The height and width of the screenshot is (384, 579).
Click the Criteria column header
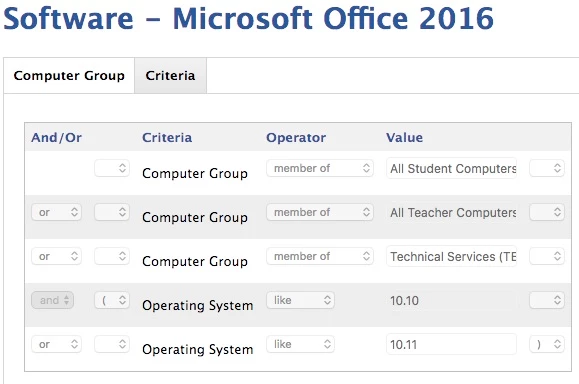(x=167, y=137)
